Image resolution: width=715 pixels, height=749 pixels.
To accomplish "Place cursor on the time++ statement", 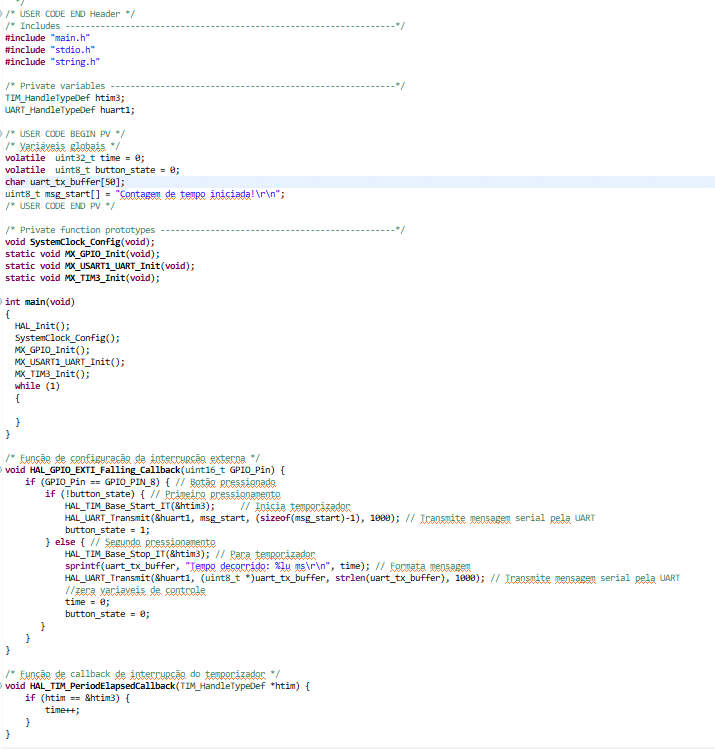I will pyautogui.click(x=62, y=709).
